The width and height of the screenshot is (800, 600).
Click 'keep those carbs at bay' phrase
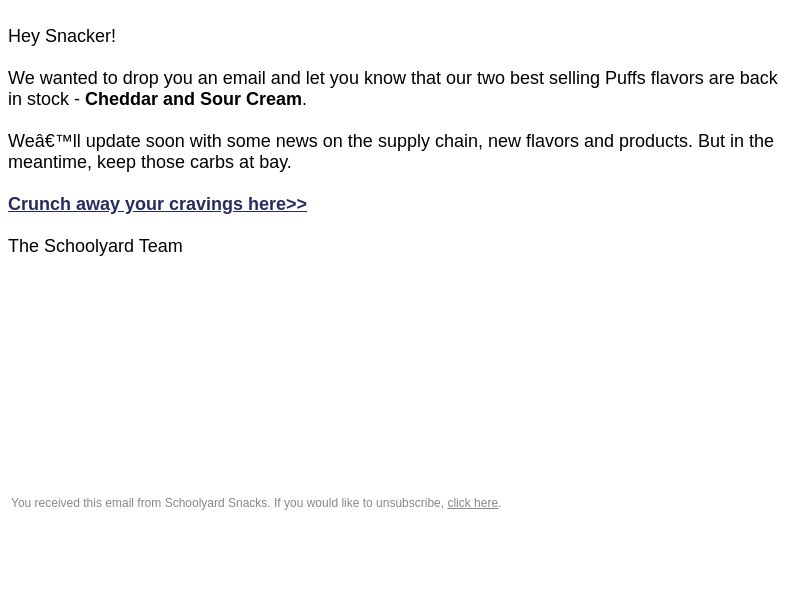coord(192,162)
